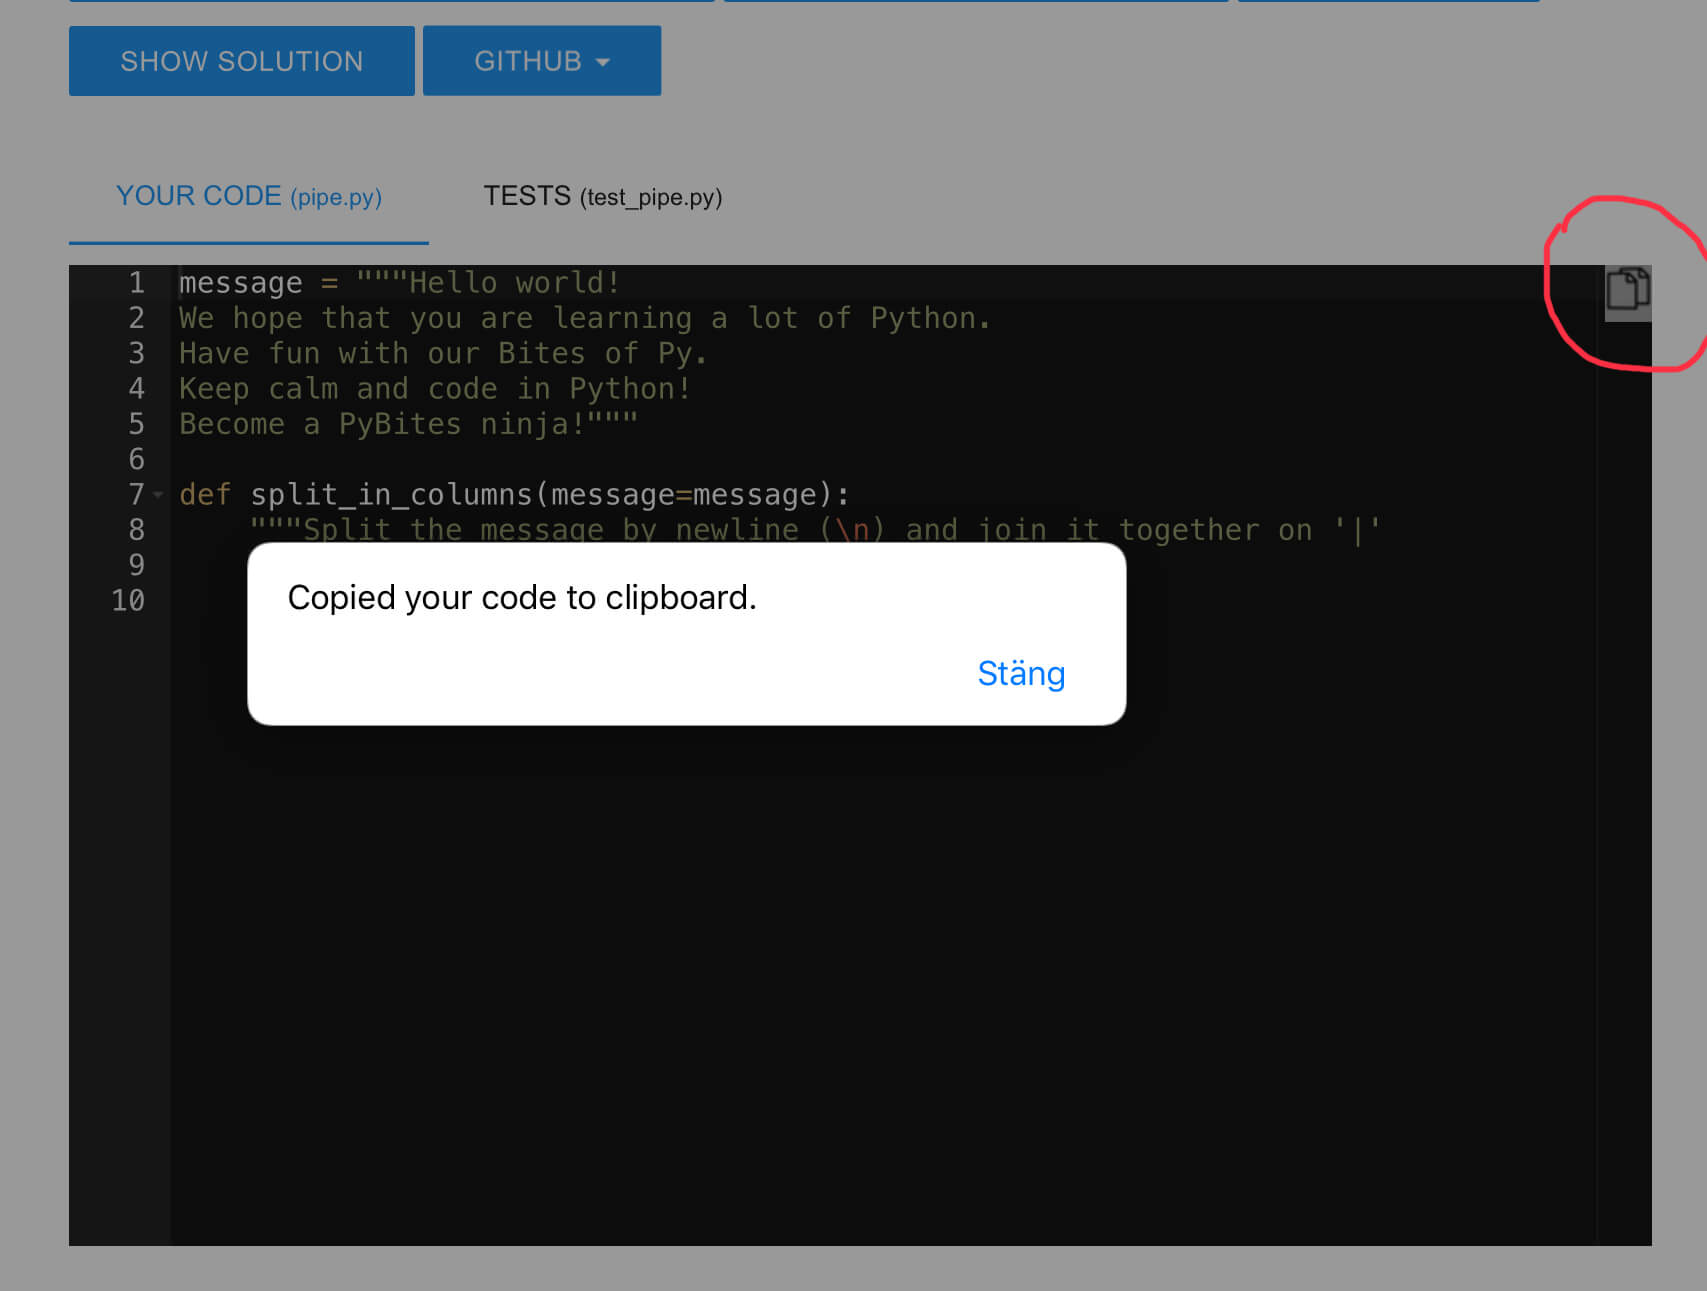Dismiss the dialog by clicking Stäng

click(1020, 674)
